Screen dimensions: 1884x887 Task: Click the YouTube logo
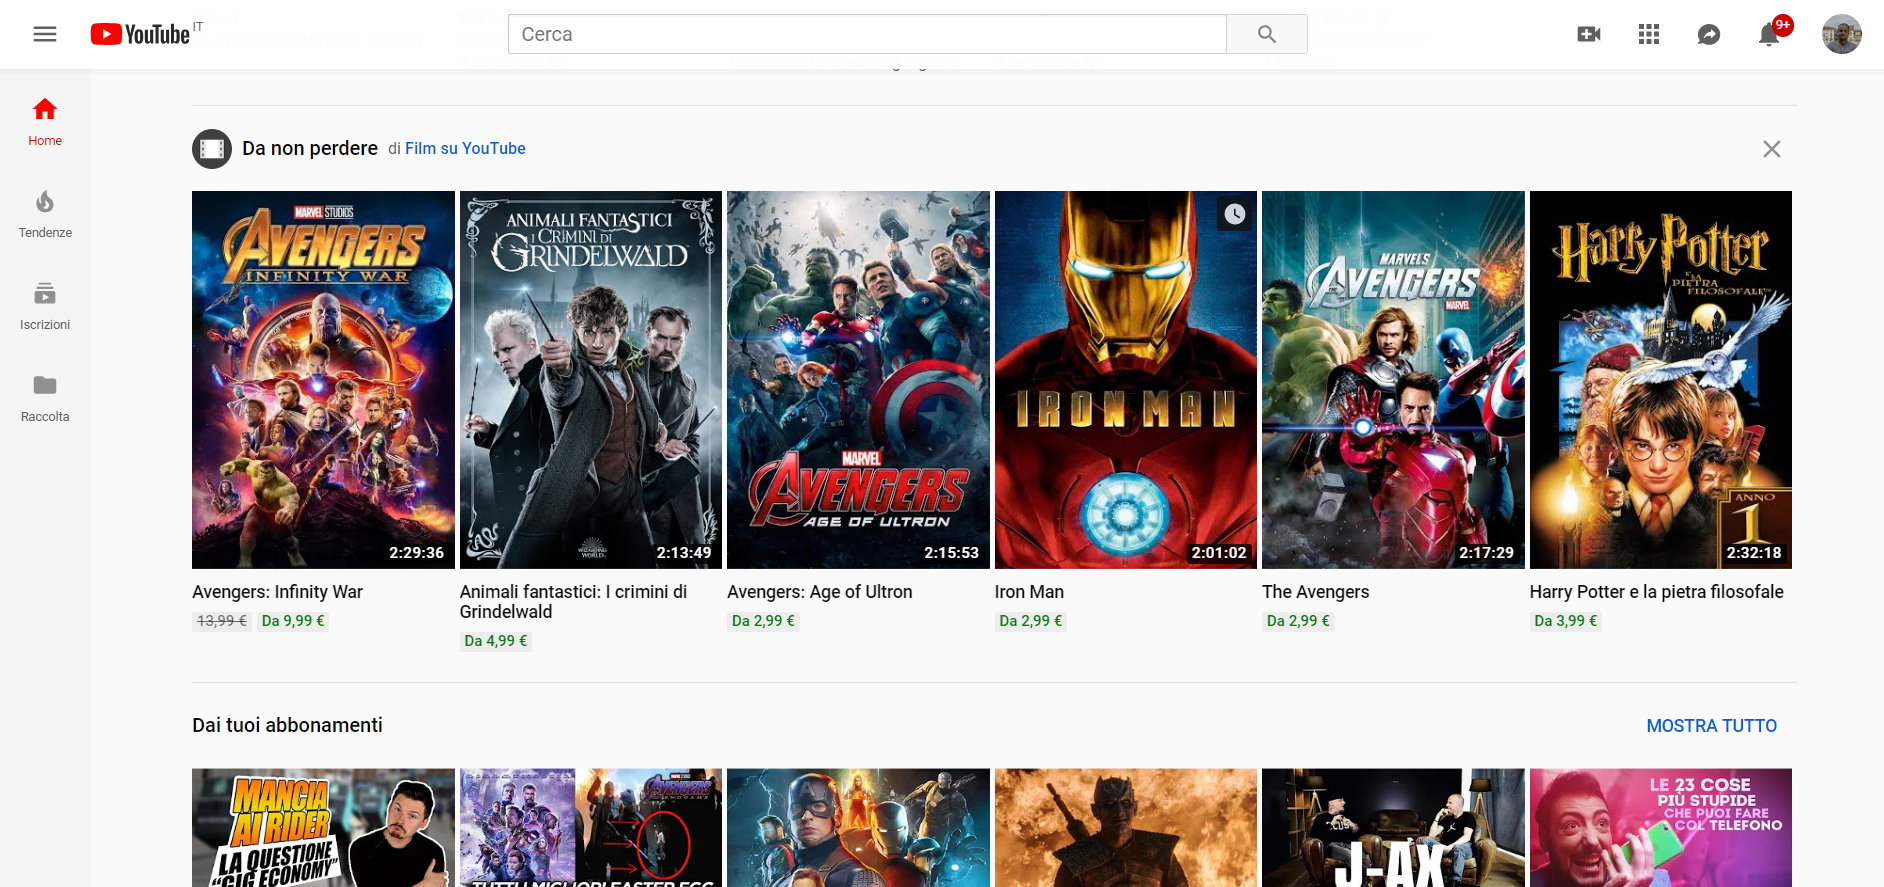140,34
